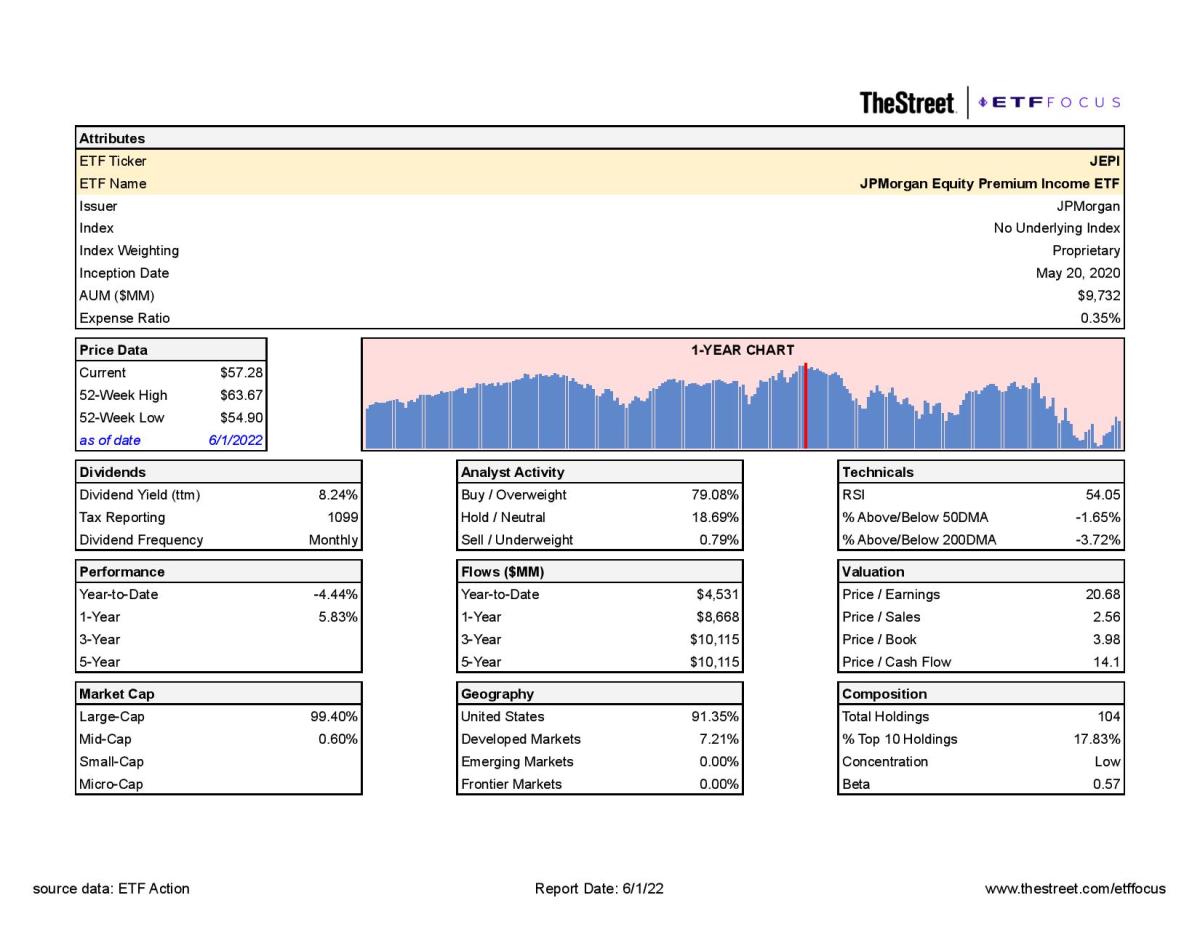Select the Sell / Underweight value 0.79%
This screenshot has width=1200, height=927.
click(719, 540)
